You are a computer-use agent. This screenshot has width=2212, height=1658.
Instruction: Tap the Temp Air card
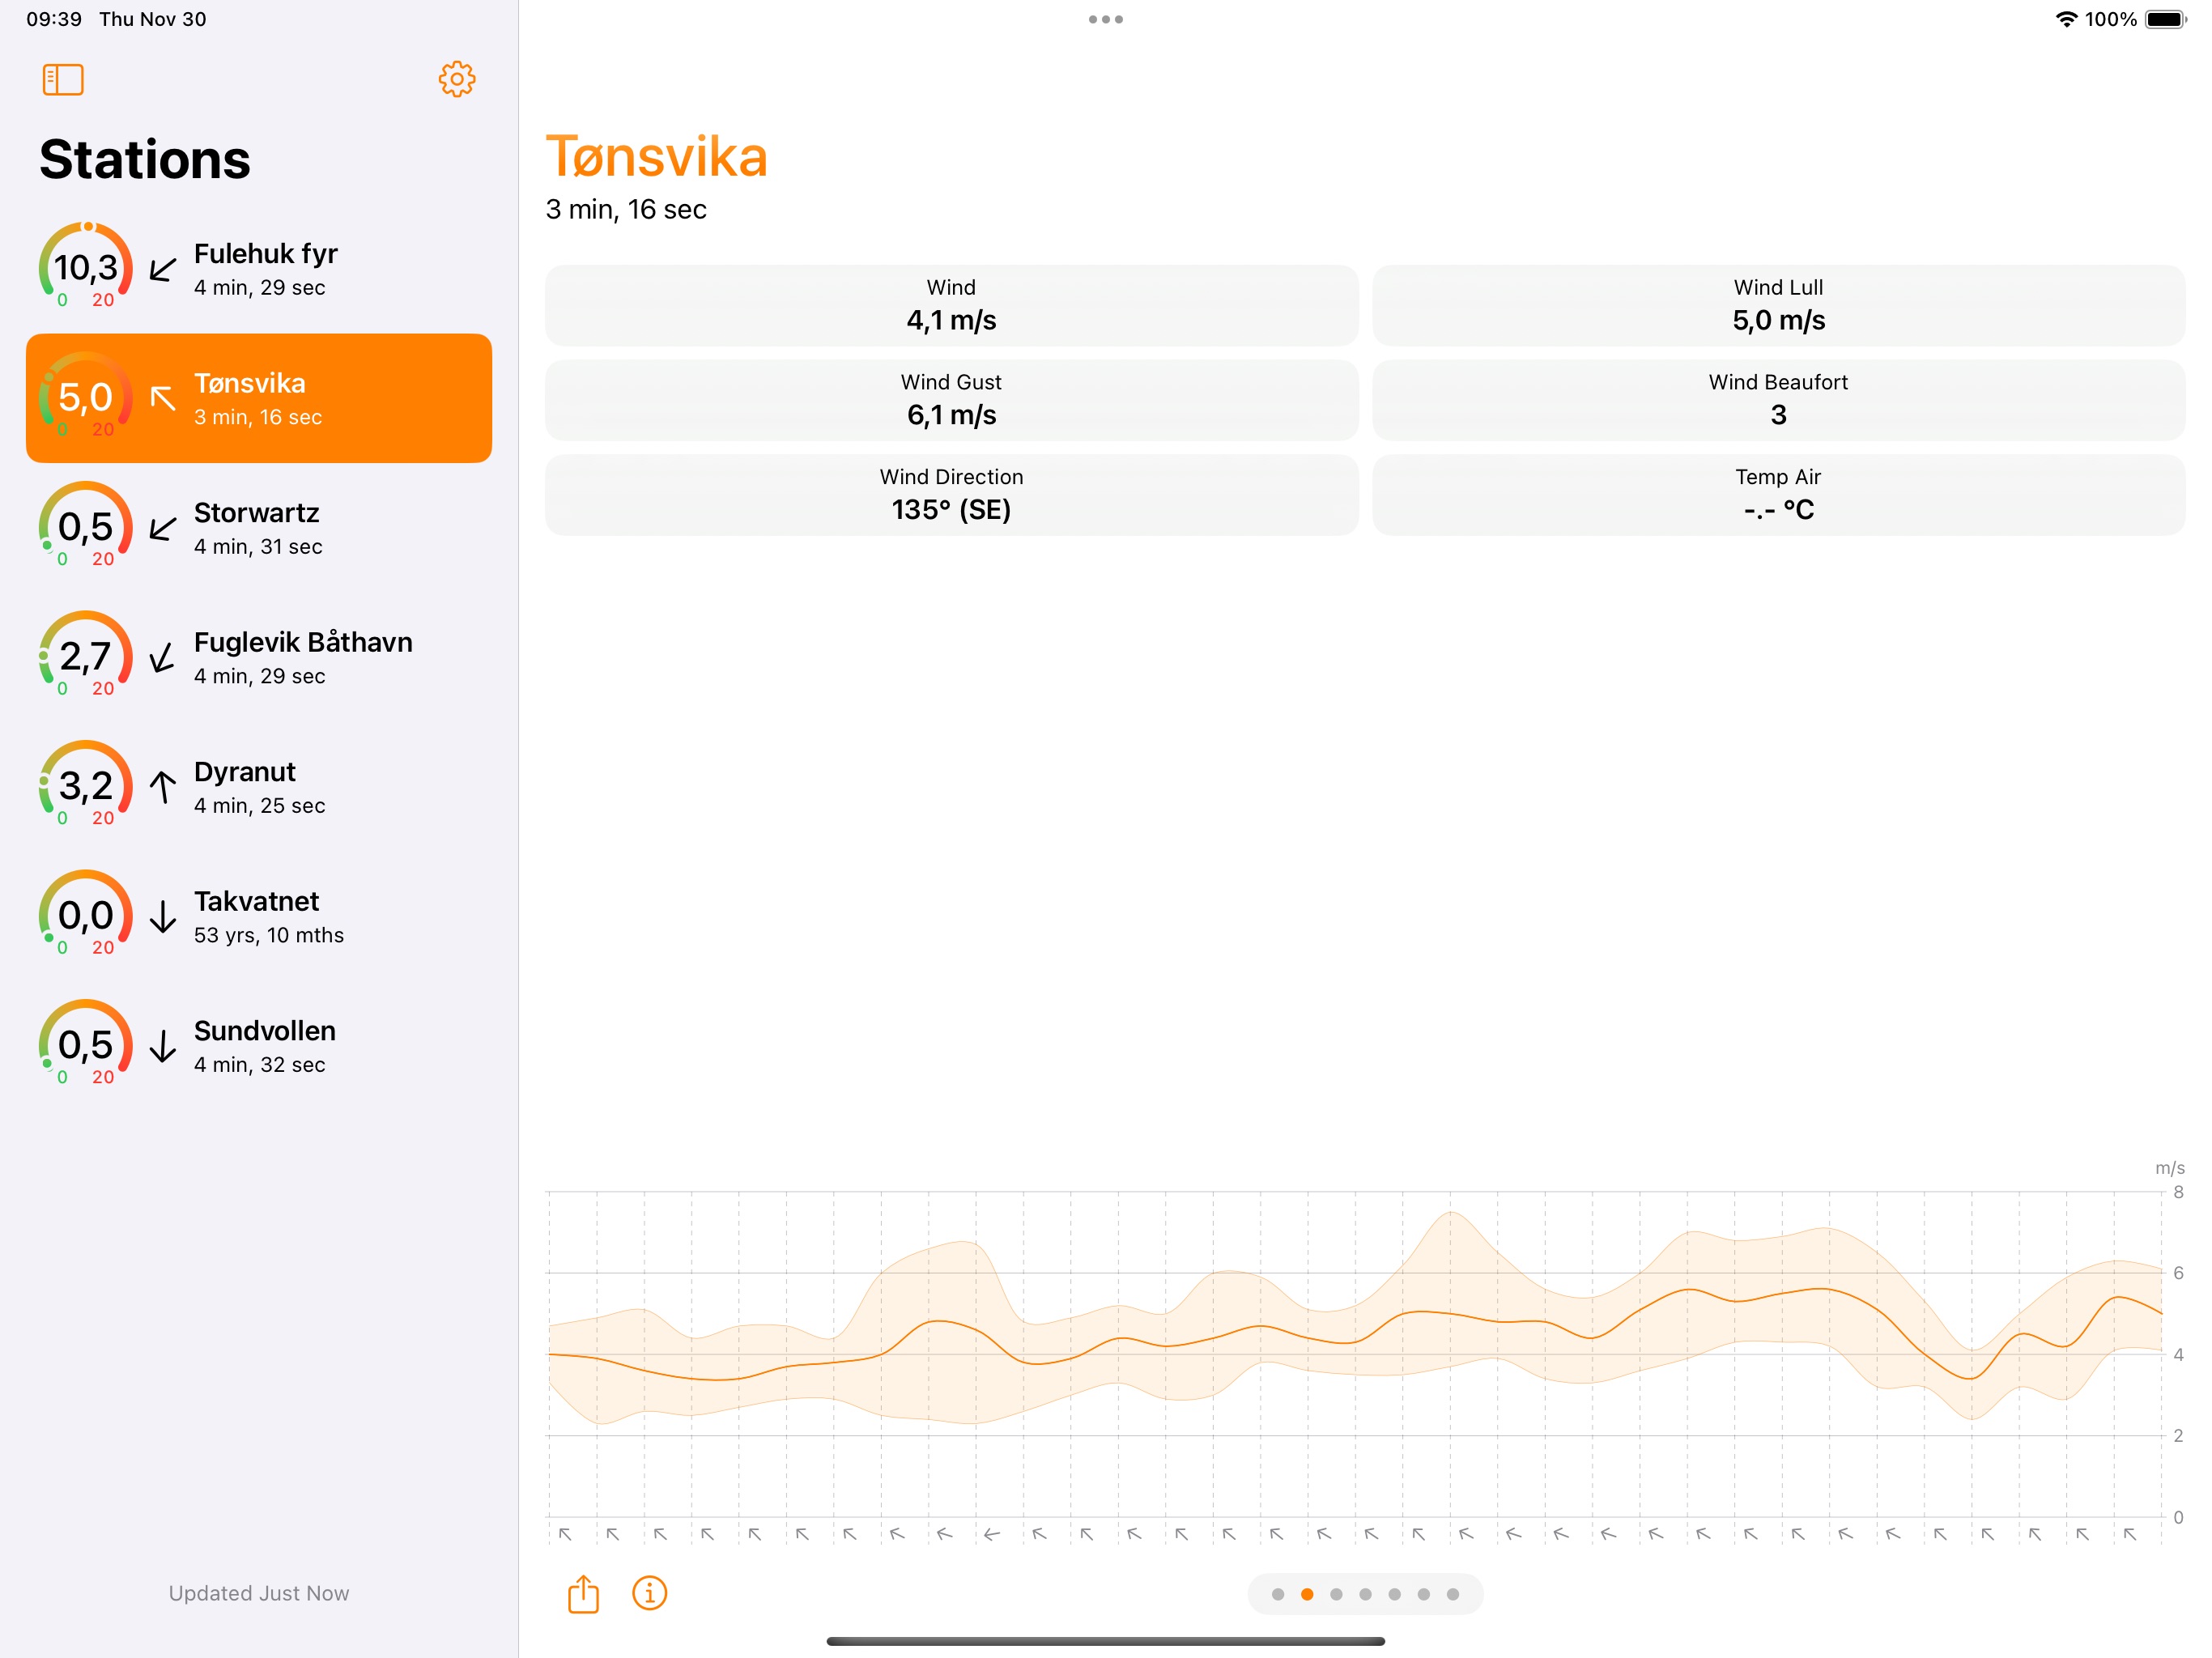[x=1778, y=495]
